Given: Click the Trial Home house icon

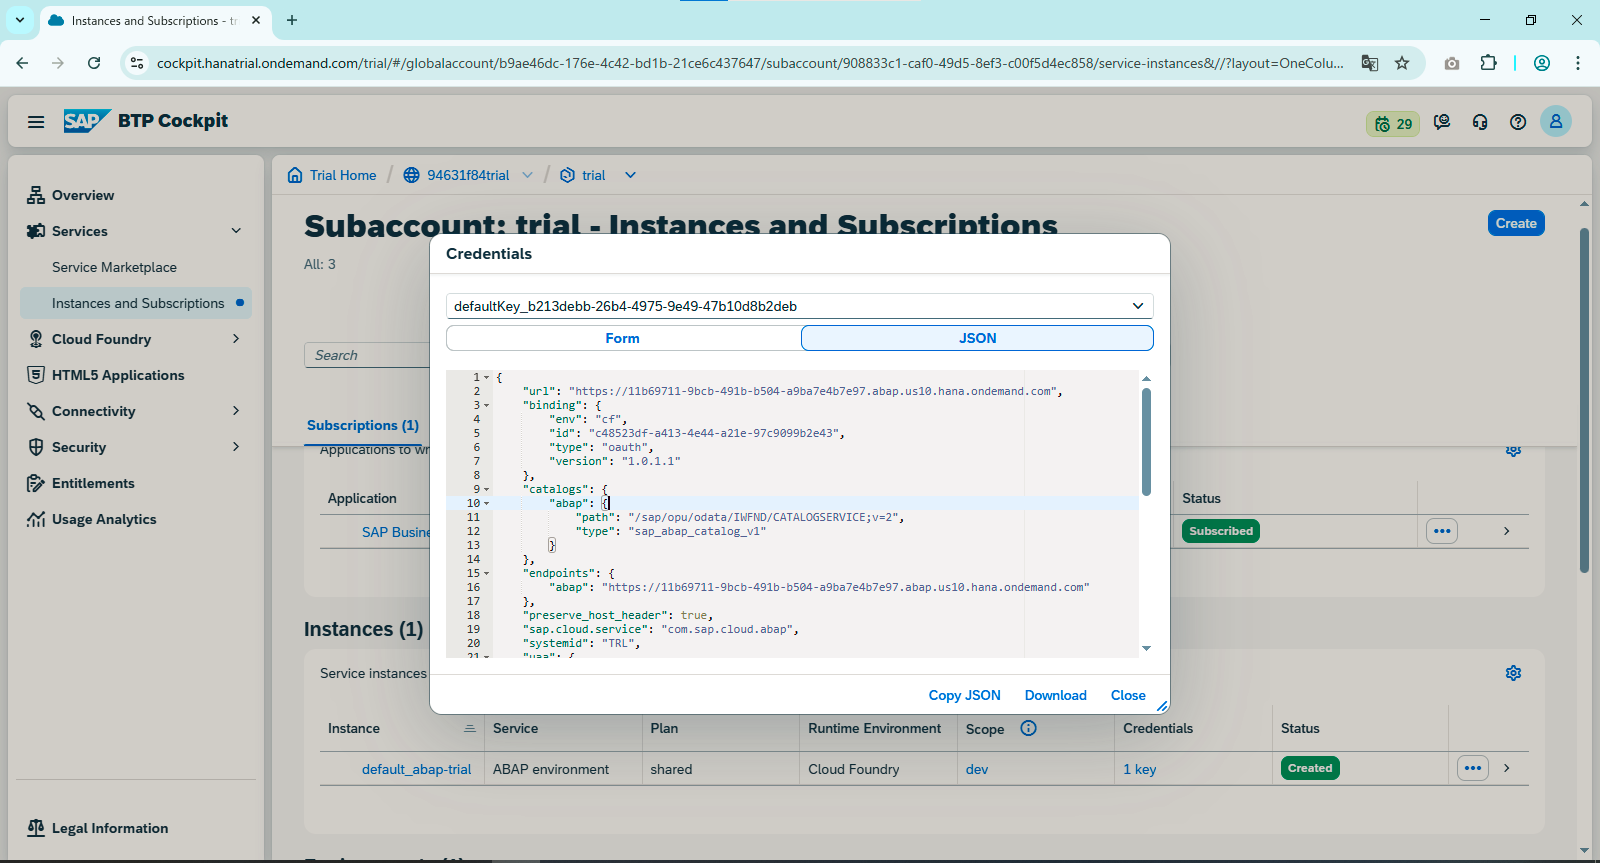Looking at the screenshot, I should (295, 175).
